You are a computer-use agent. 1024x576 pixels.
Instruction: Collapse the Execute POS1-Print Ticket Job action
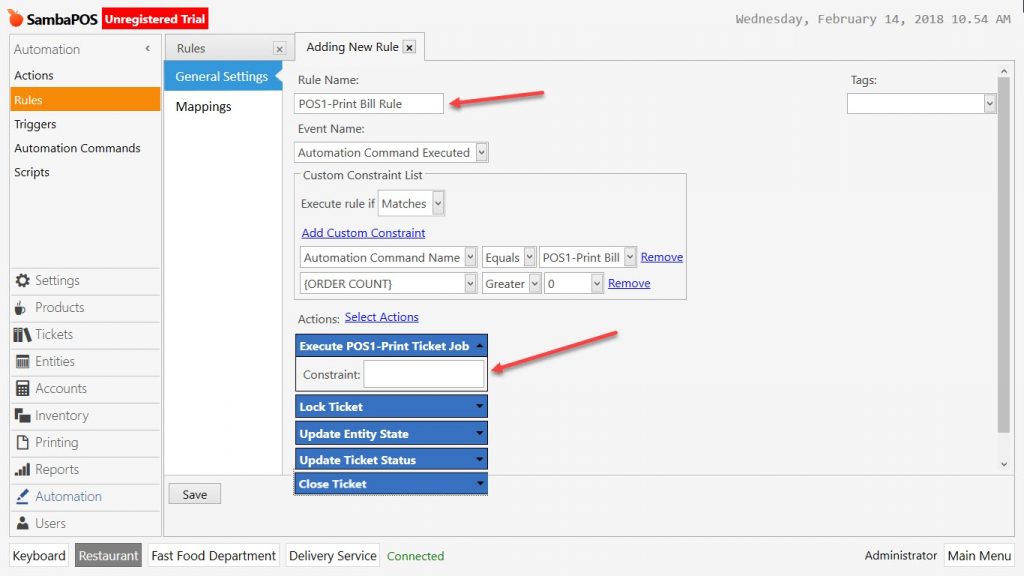click(x=480, y=345)
